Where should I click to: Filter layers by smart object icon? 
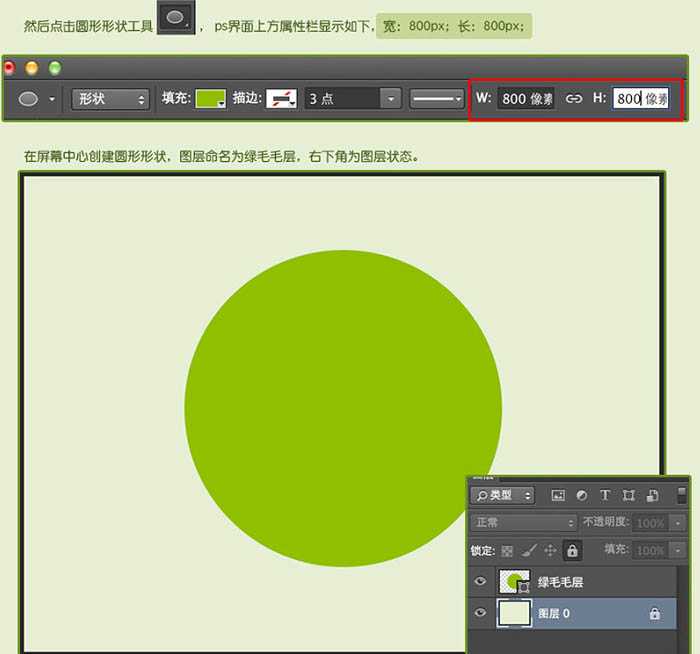653,495
